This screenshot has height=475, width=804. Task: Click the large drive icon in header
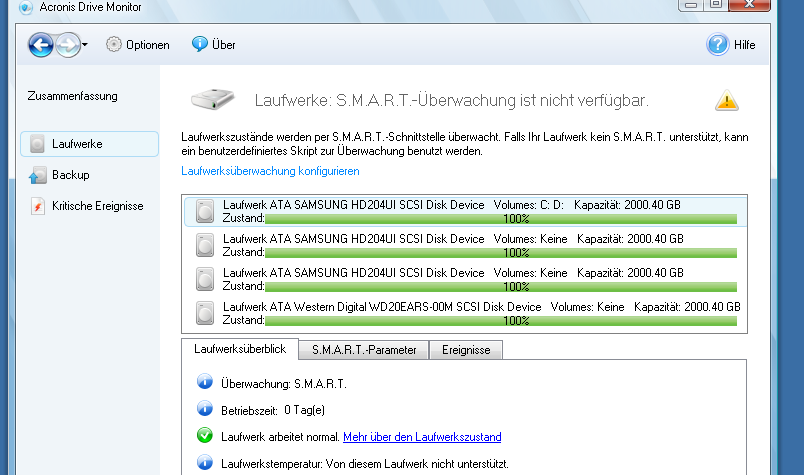[x=212, y=99]
